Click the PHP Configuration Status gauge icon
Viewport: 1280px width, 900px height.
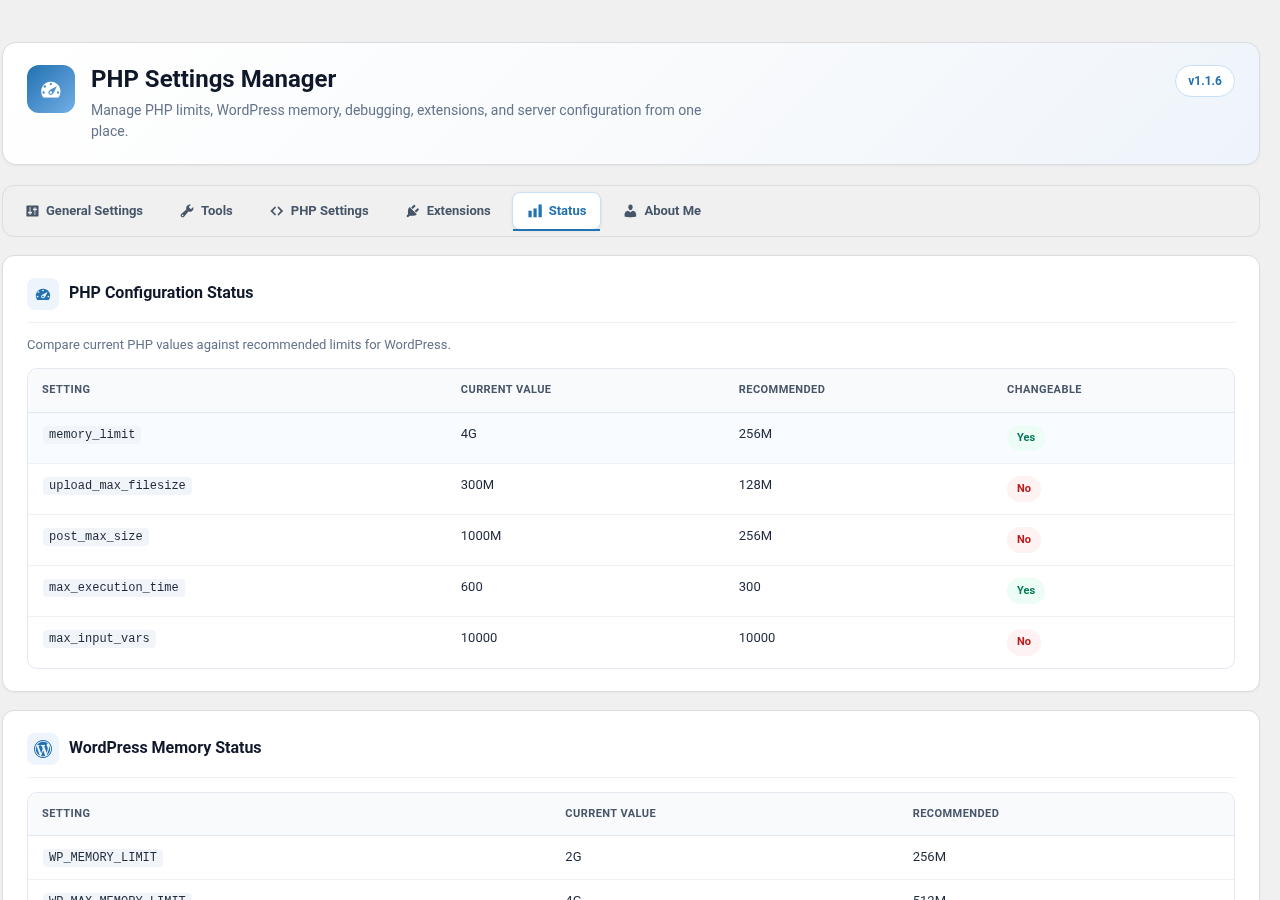coord(43,294)
